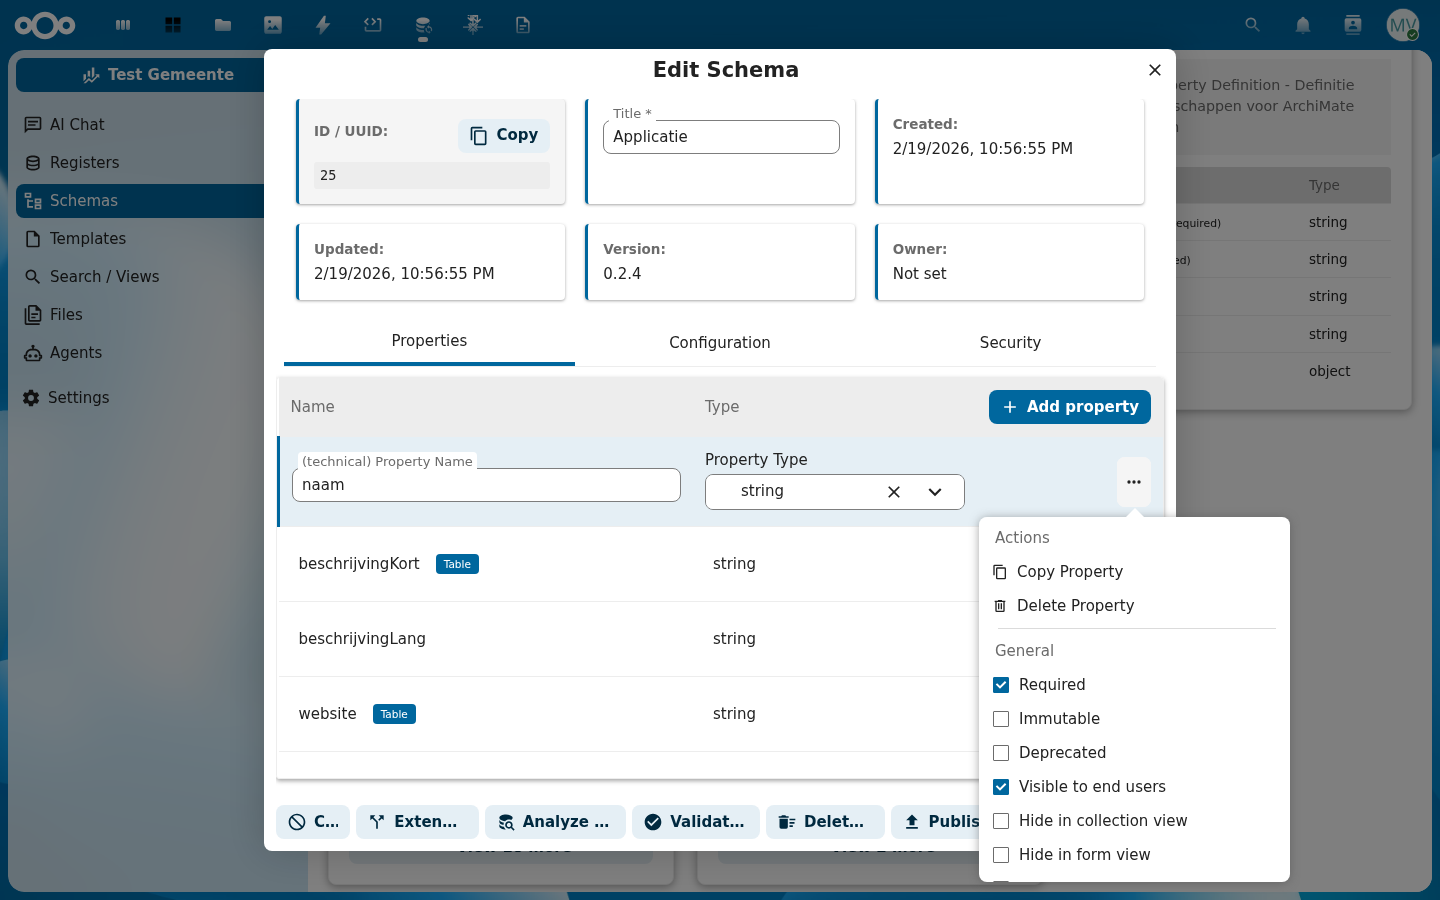The image size is (1440, 900).
Task: Select Delete Property from the actions menu
Action: tap(1075, 605)
